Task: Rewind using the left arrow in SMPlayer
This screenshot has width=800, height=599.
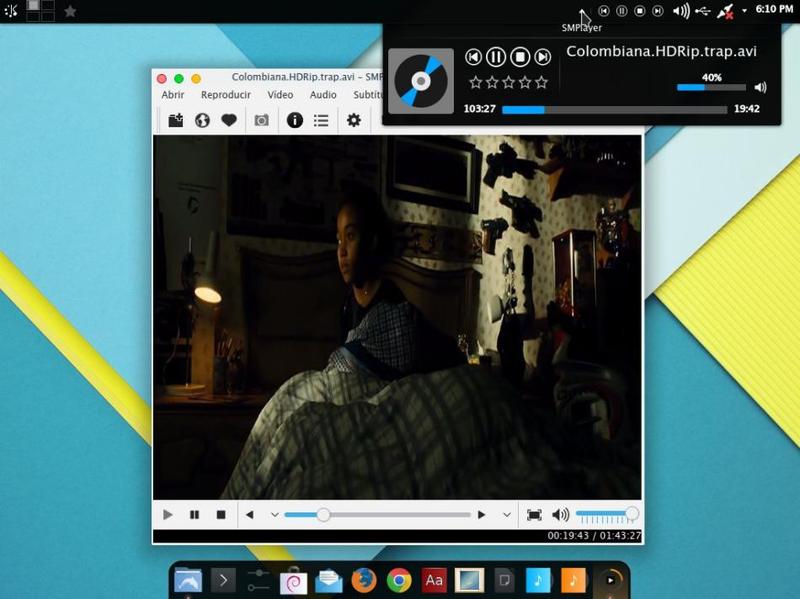Action: point(249,515)
